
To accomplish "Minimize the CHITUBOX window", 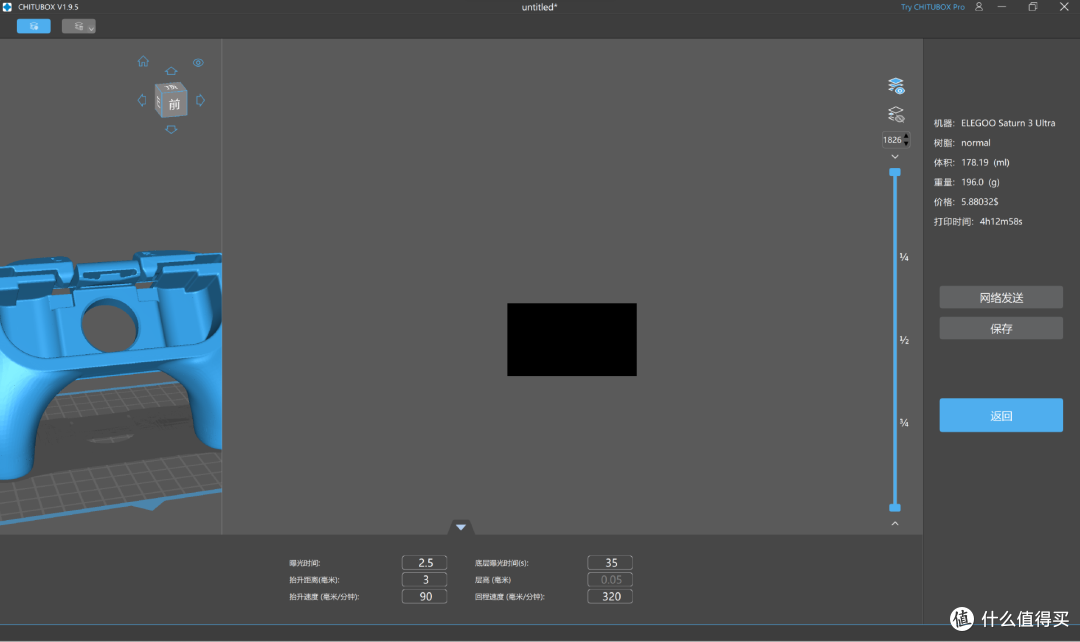I will 1001,7.
